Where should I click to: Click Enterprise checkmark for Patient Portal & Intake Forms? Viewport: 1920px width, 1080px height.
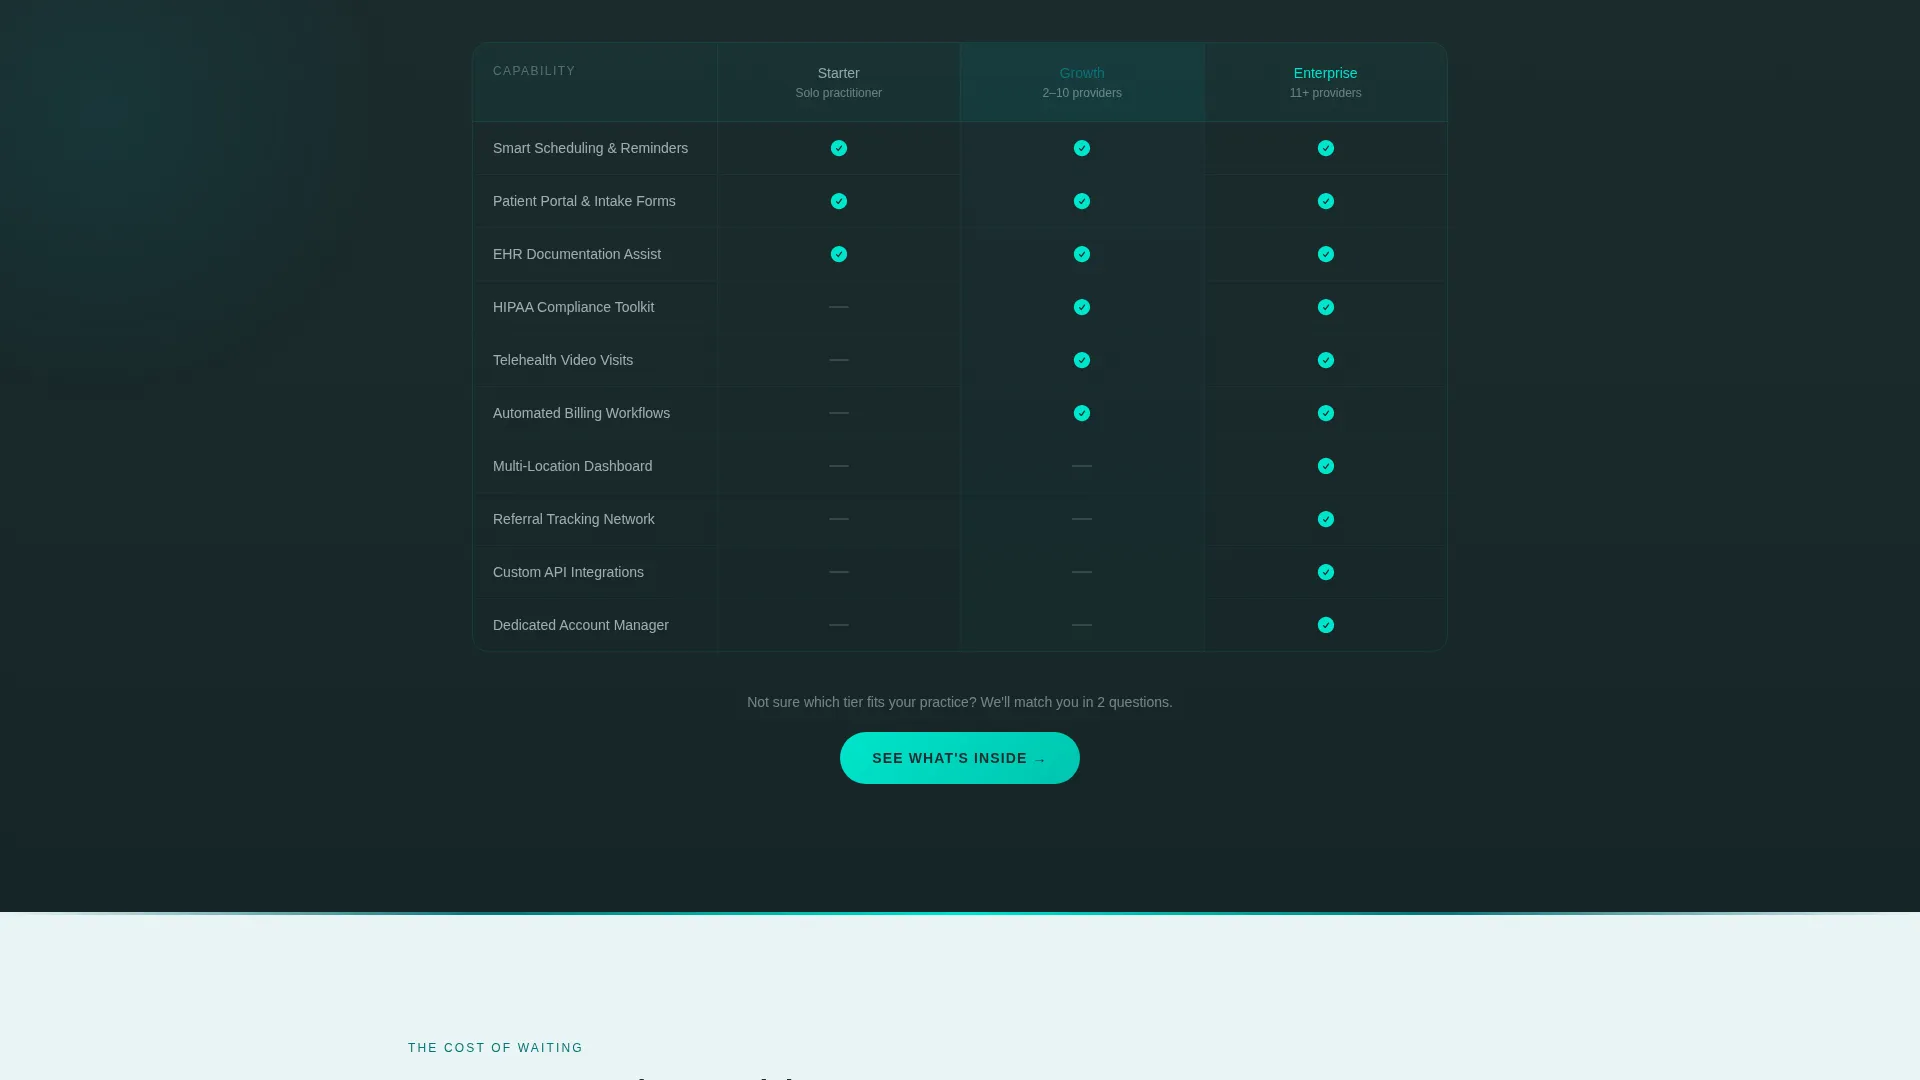(1326, 201)
